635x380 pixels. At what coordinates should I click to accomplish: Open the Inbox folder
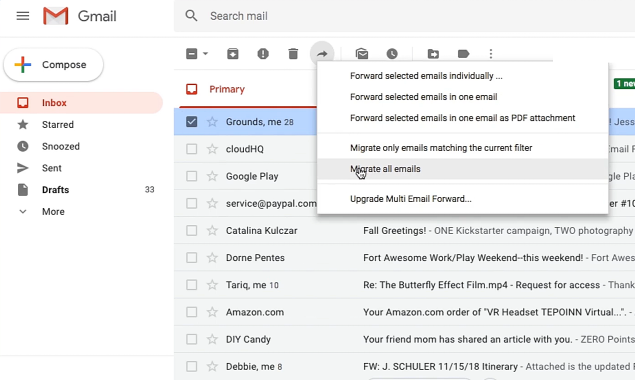pyautogui.click(x=81, y=102)
